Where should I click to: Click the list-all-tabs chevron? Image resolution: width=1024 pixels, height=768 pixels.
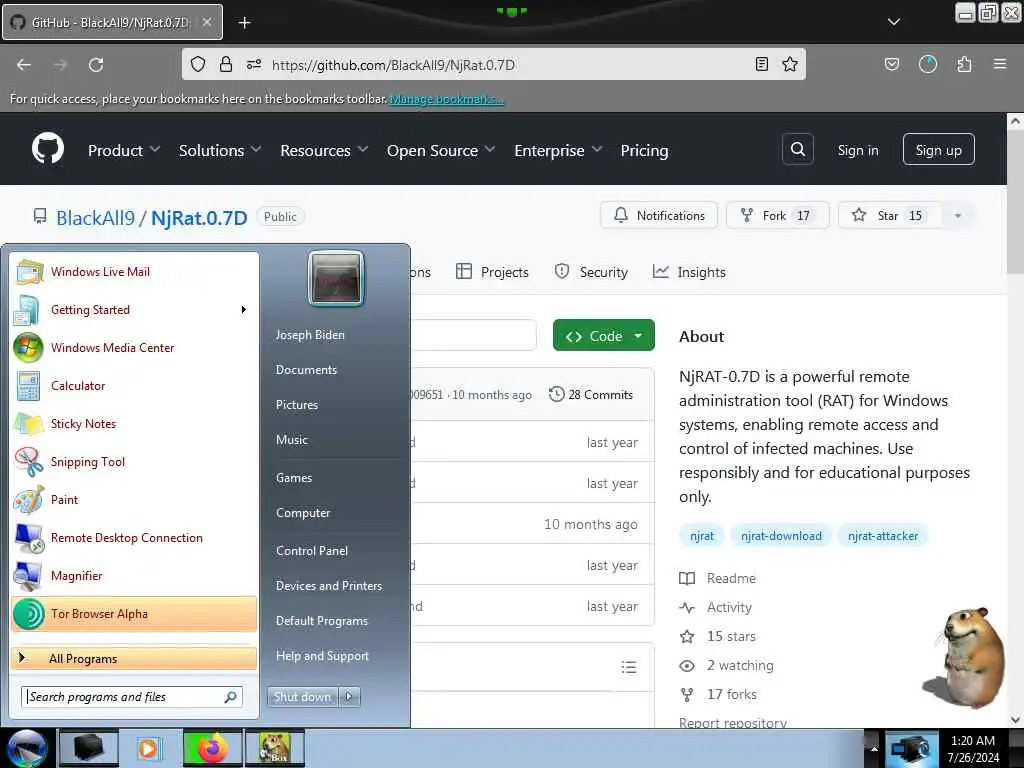click(893, 22)
